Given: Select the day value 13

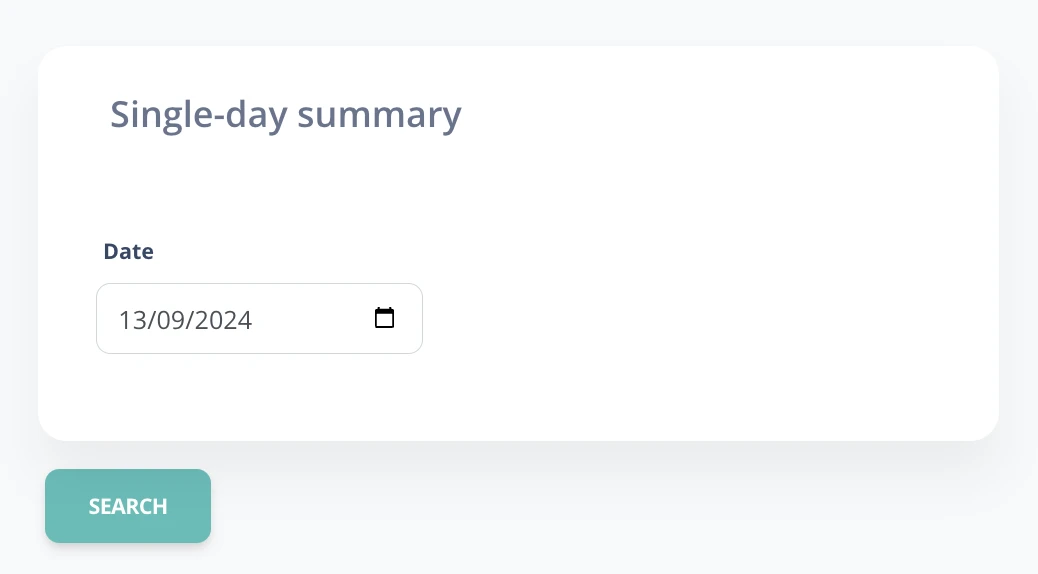Looking at the screenshot, I should pos(132,320).
